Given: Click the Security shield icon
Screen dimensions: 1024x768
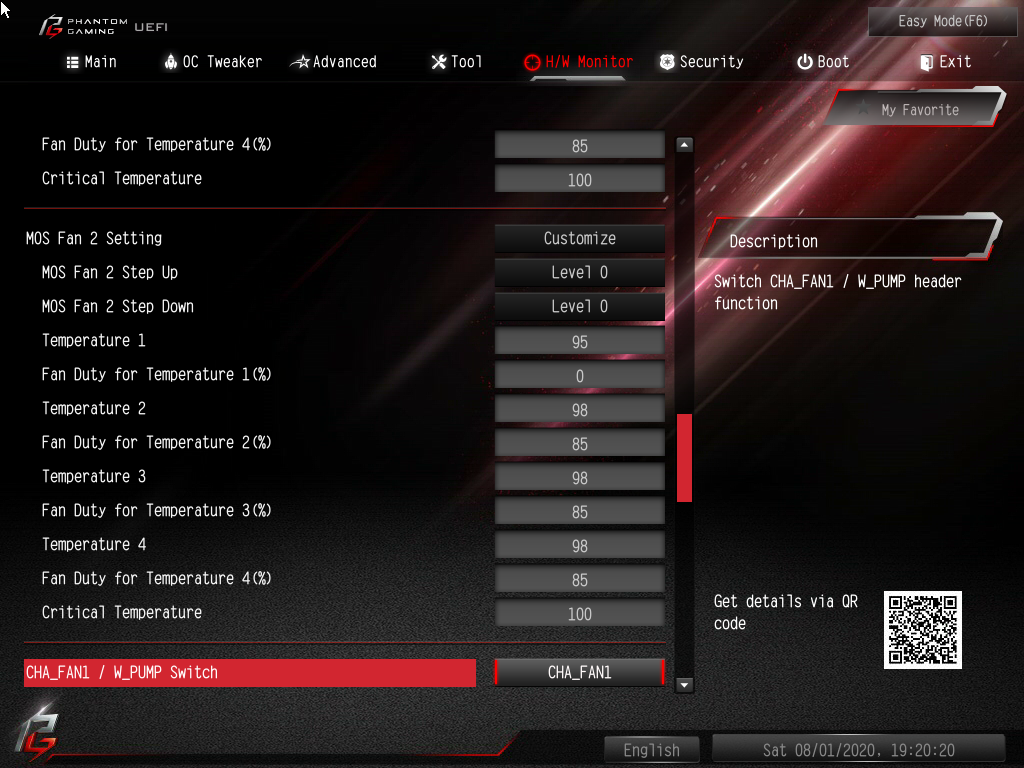Looking at the screenshot, I should [x=667, y=62].
